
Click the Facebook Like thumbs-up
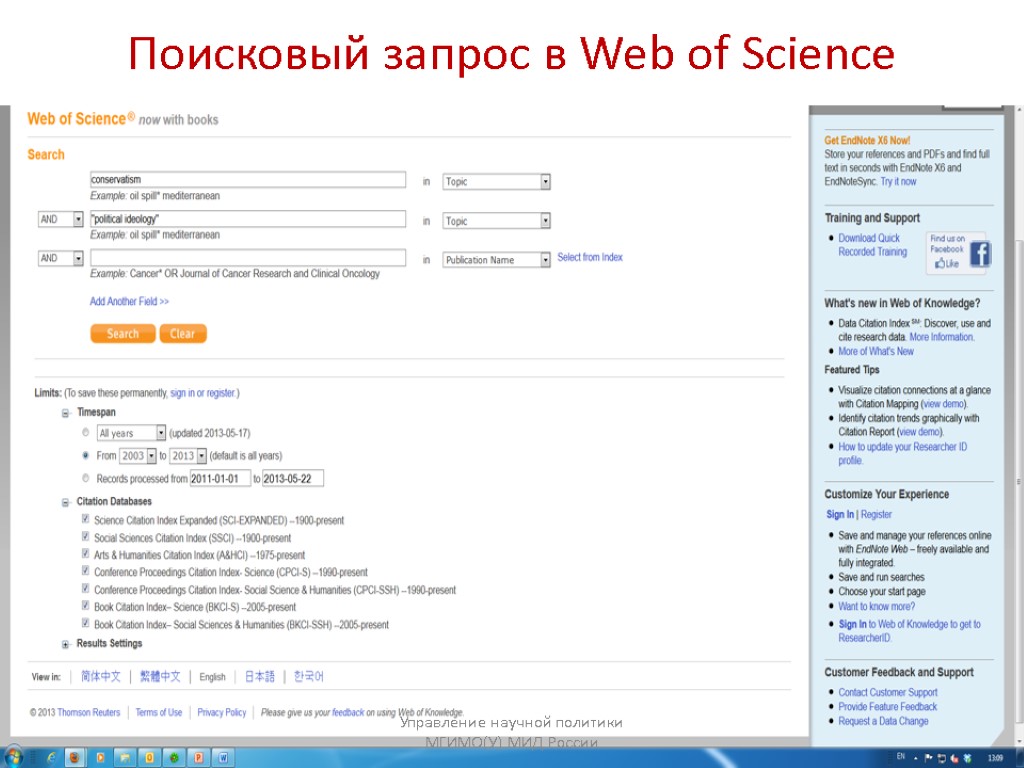pyautogui.click(x=947, y=263)
